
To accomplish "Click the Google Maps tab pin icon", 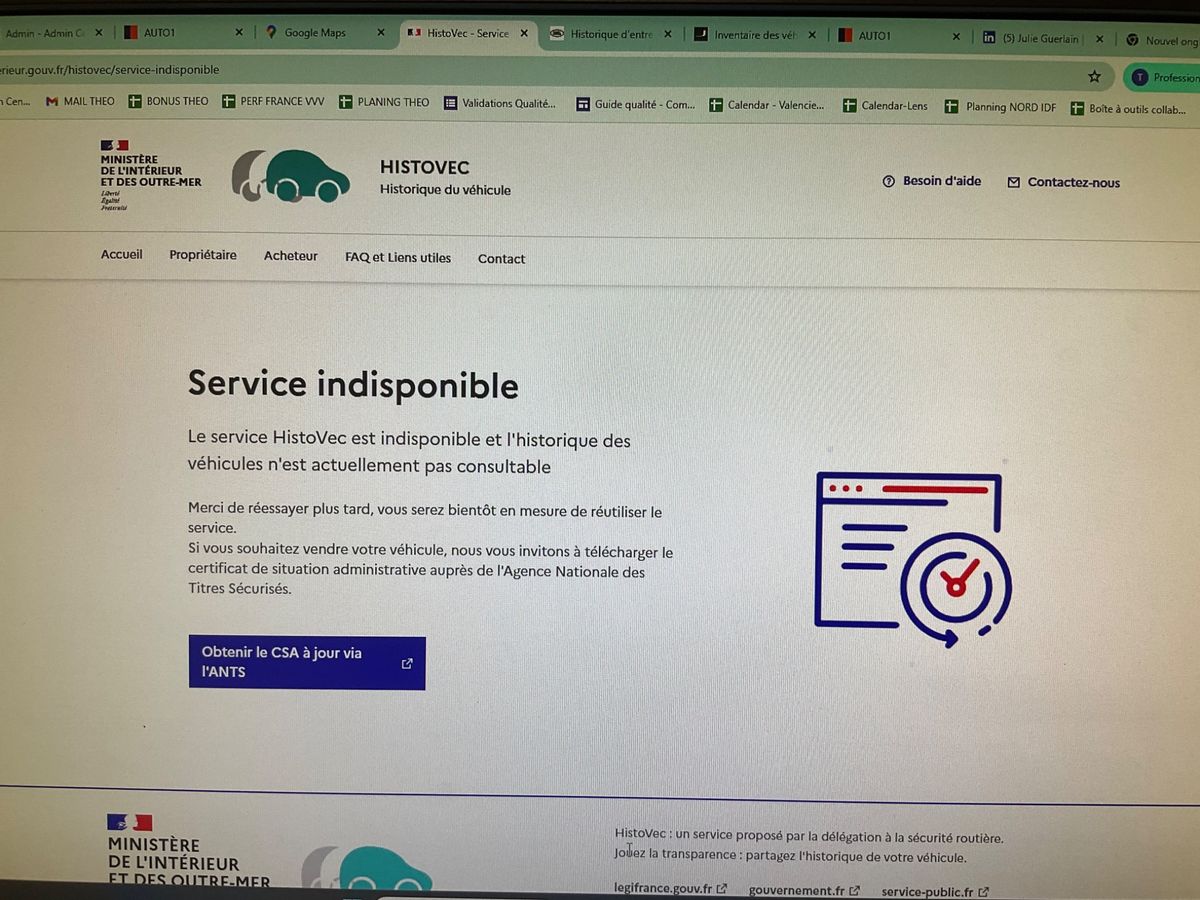I will [x=270, y=33].
